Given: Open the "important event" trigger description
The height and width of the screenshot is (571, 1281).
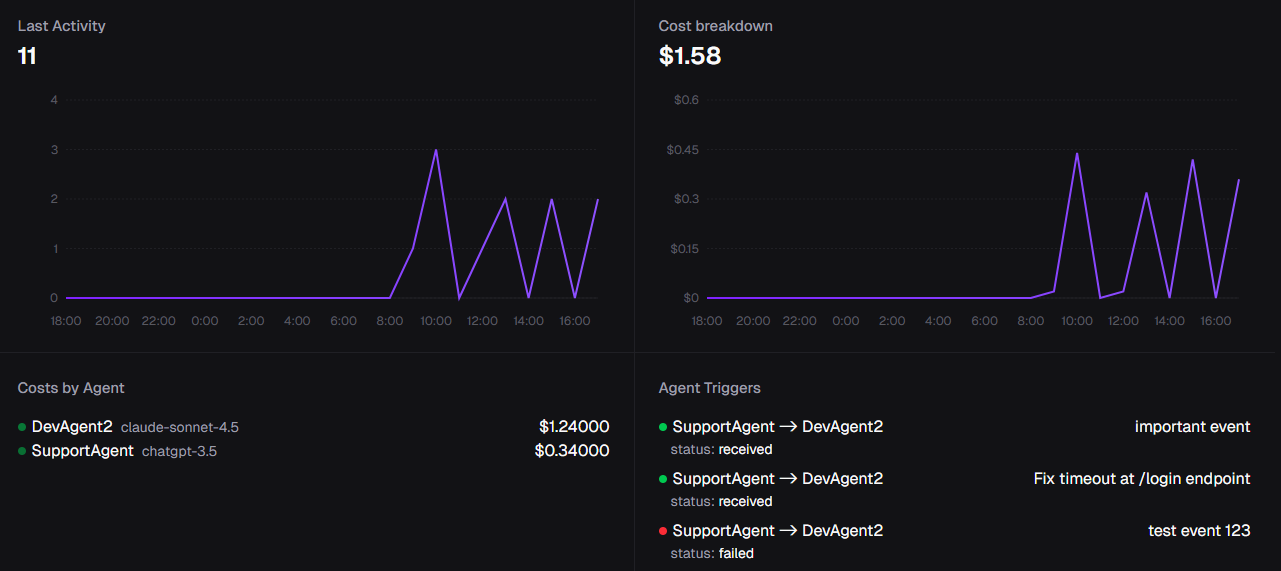Looking at the screenshot, I should (x=1192, y=427).
